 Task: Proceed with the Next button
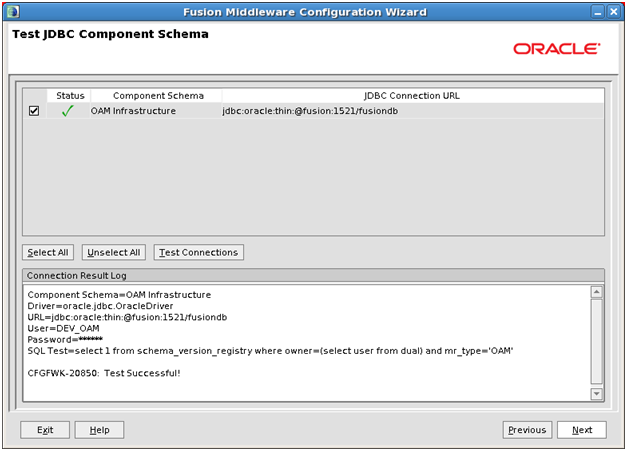[582, 430]
